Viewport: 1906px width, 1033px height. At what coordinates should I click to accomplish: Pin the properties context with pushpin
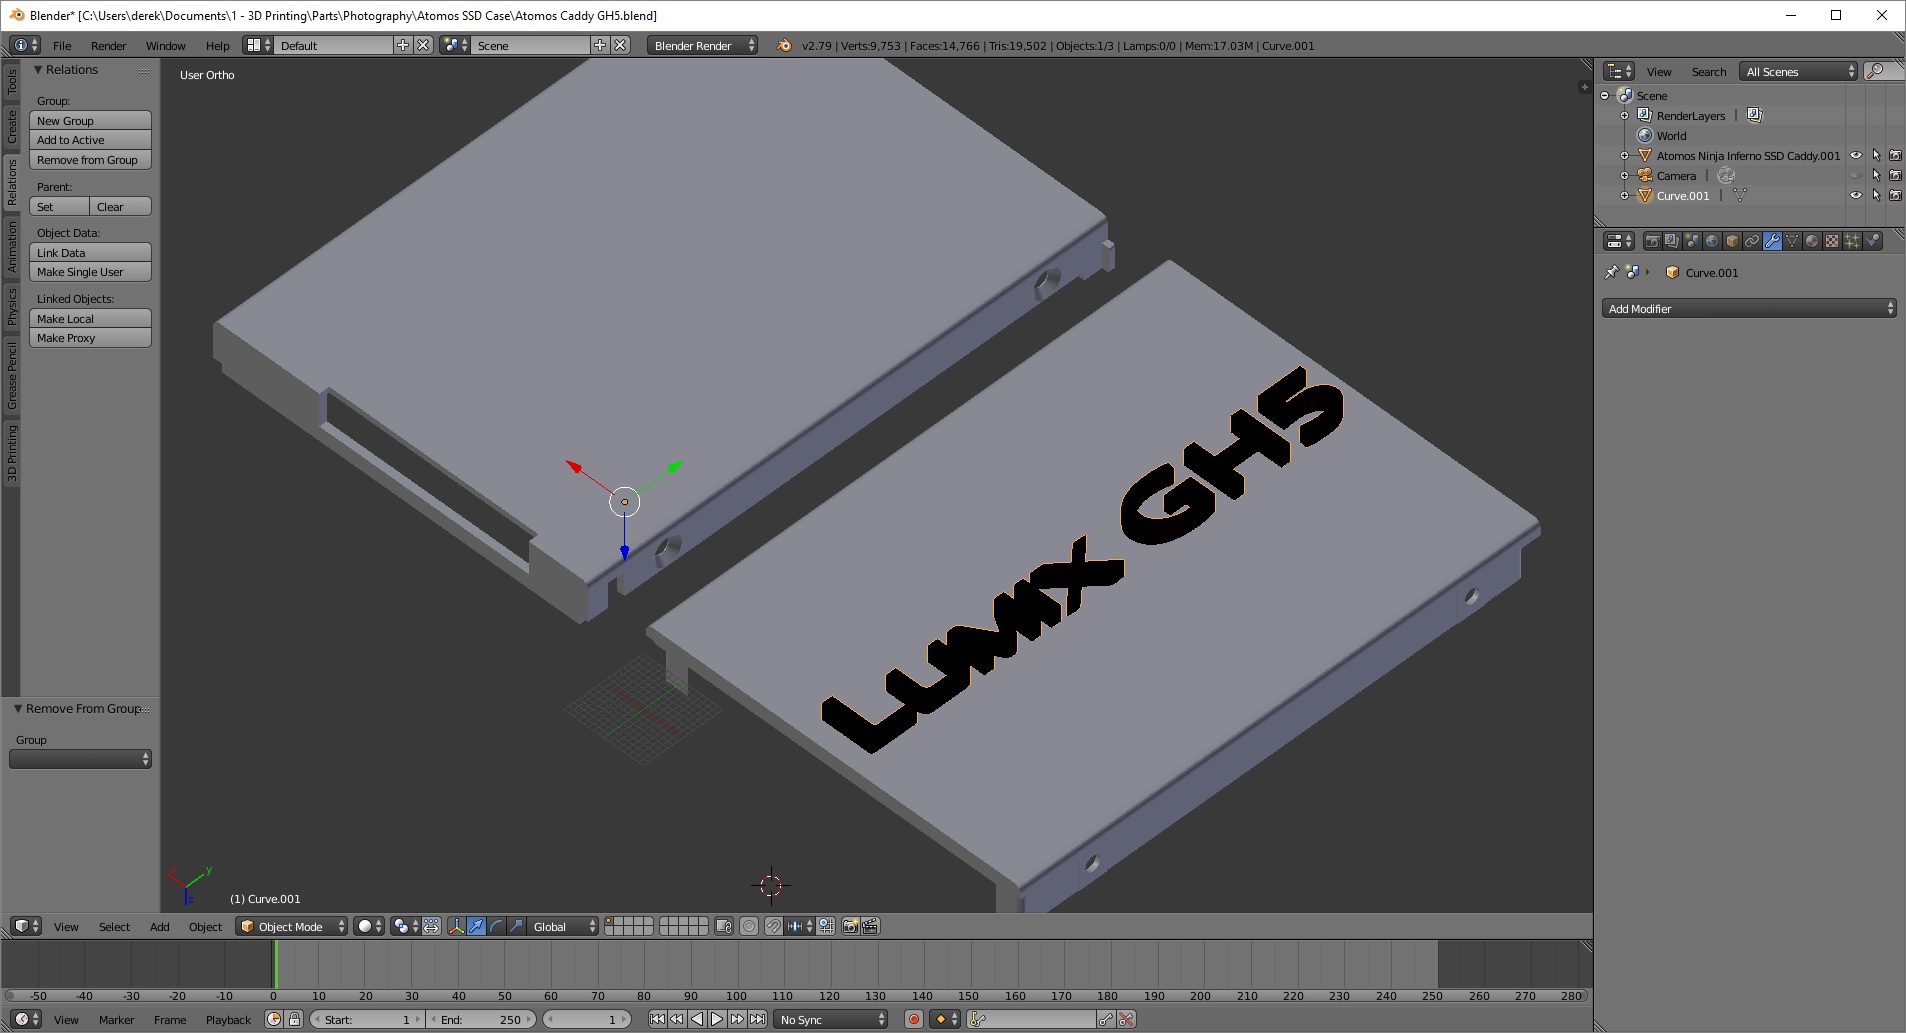(x=1611, y=272)
